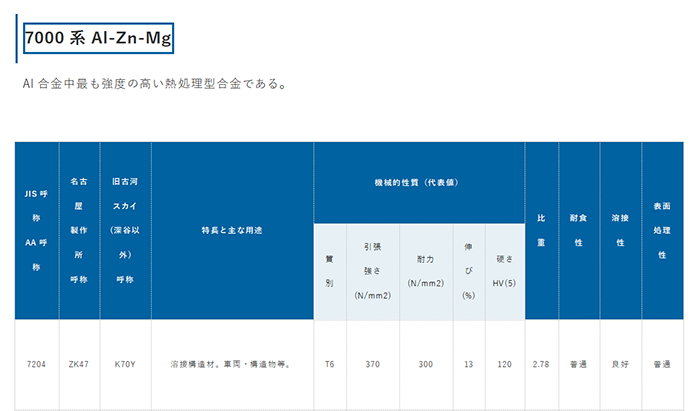Click the ZK47 designation cell
The width and height of the screenshot is (700, 411).
[x=79, y=364]
